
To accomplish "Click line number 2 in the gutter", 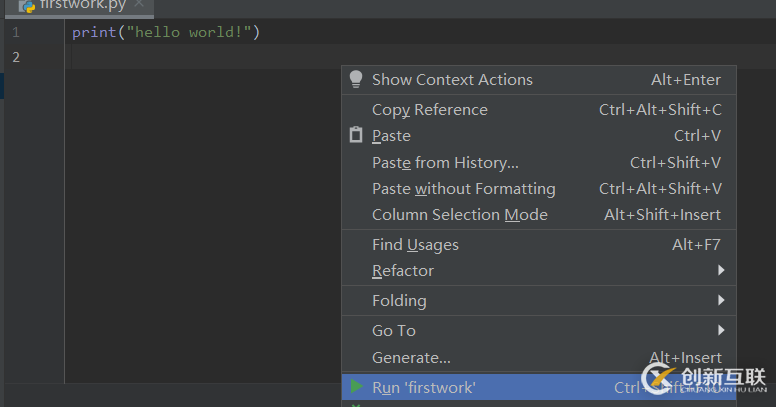I will point(15,57).
